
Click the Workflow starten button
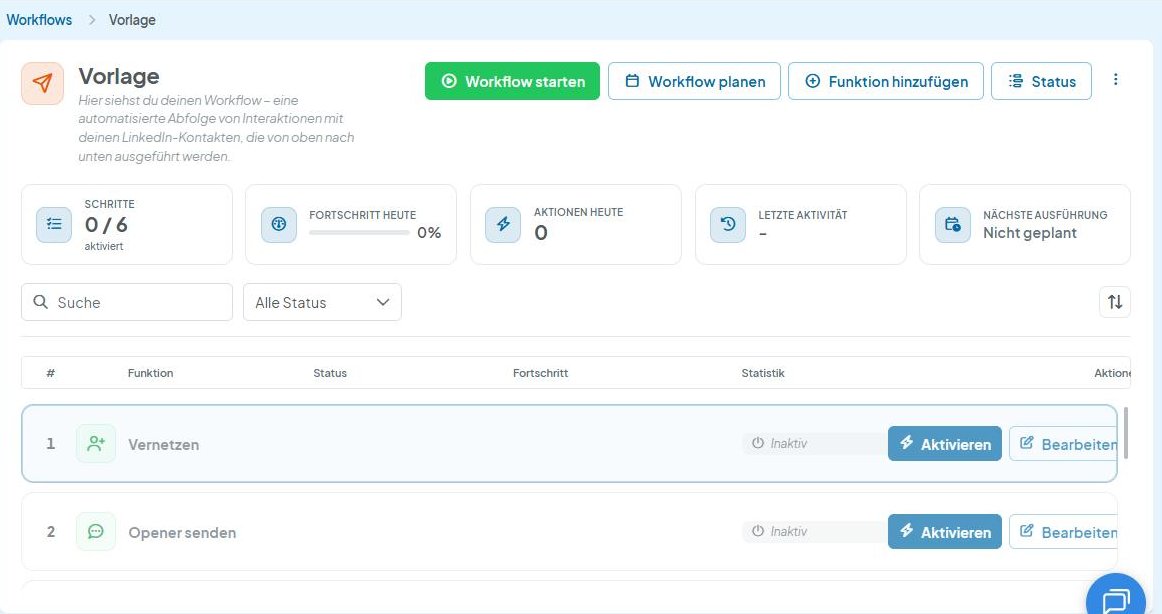(512, 81)
